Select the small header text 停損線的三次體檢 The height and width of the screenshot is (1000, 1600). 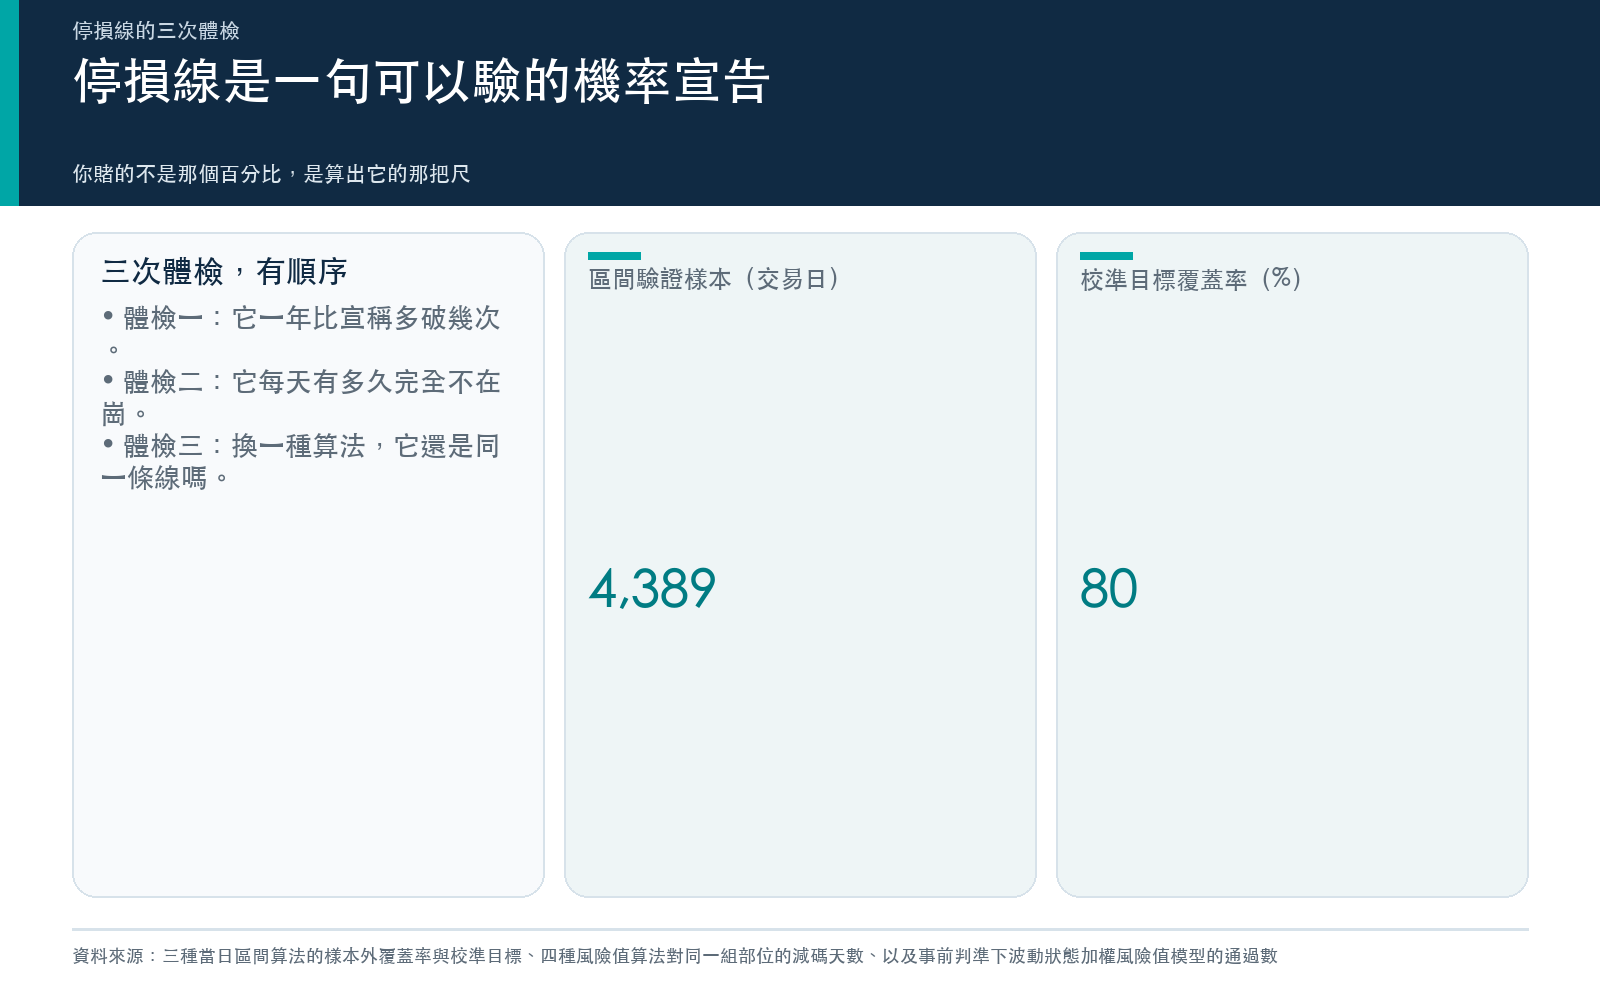tap(156, 31)
